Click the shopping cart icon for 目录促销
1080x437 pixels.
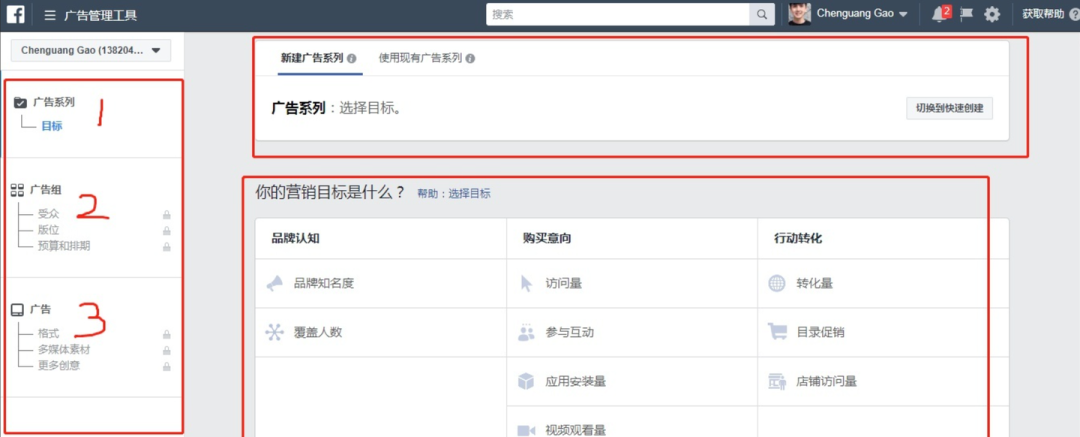777,332
